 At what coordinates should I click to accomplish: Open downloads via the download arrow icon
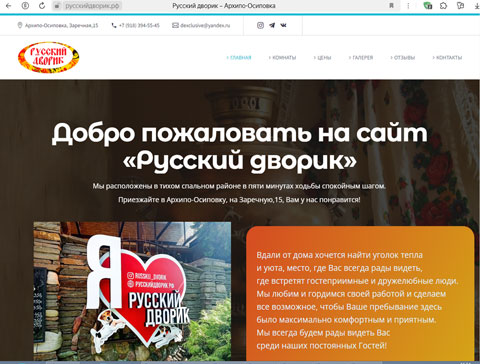click(477, 6)
